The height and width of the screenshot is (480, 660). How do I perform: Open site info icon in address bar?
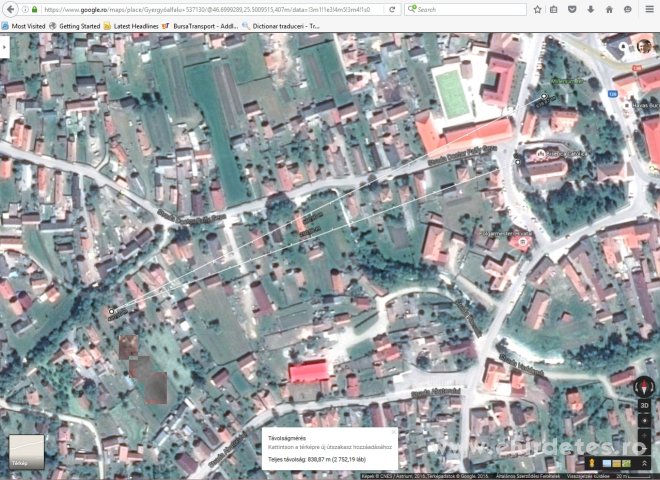coord(25,9)
